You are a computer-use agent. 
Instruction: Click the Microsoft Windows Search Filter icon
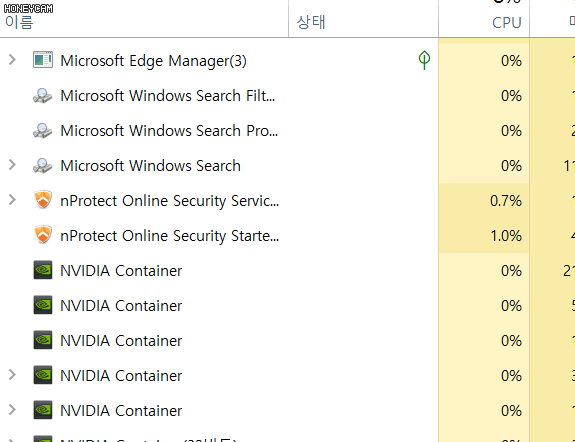point(43,95)
